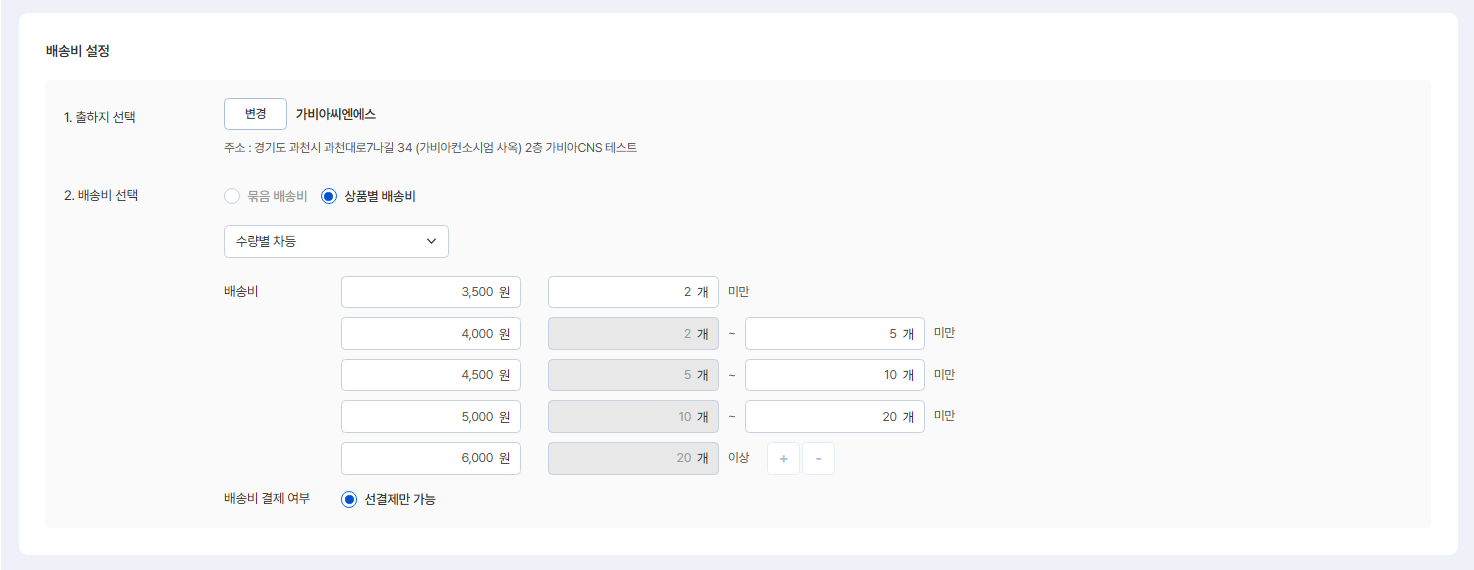Add a shipping tier with plus button

[783, 459]
